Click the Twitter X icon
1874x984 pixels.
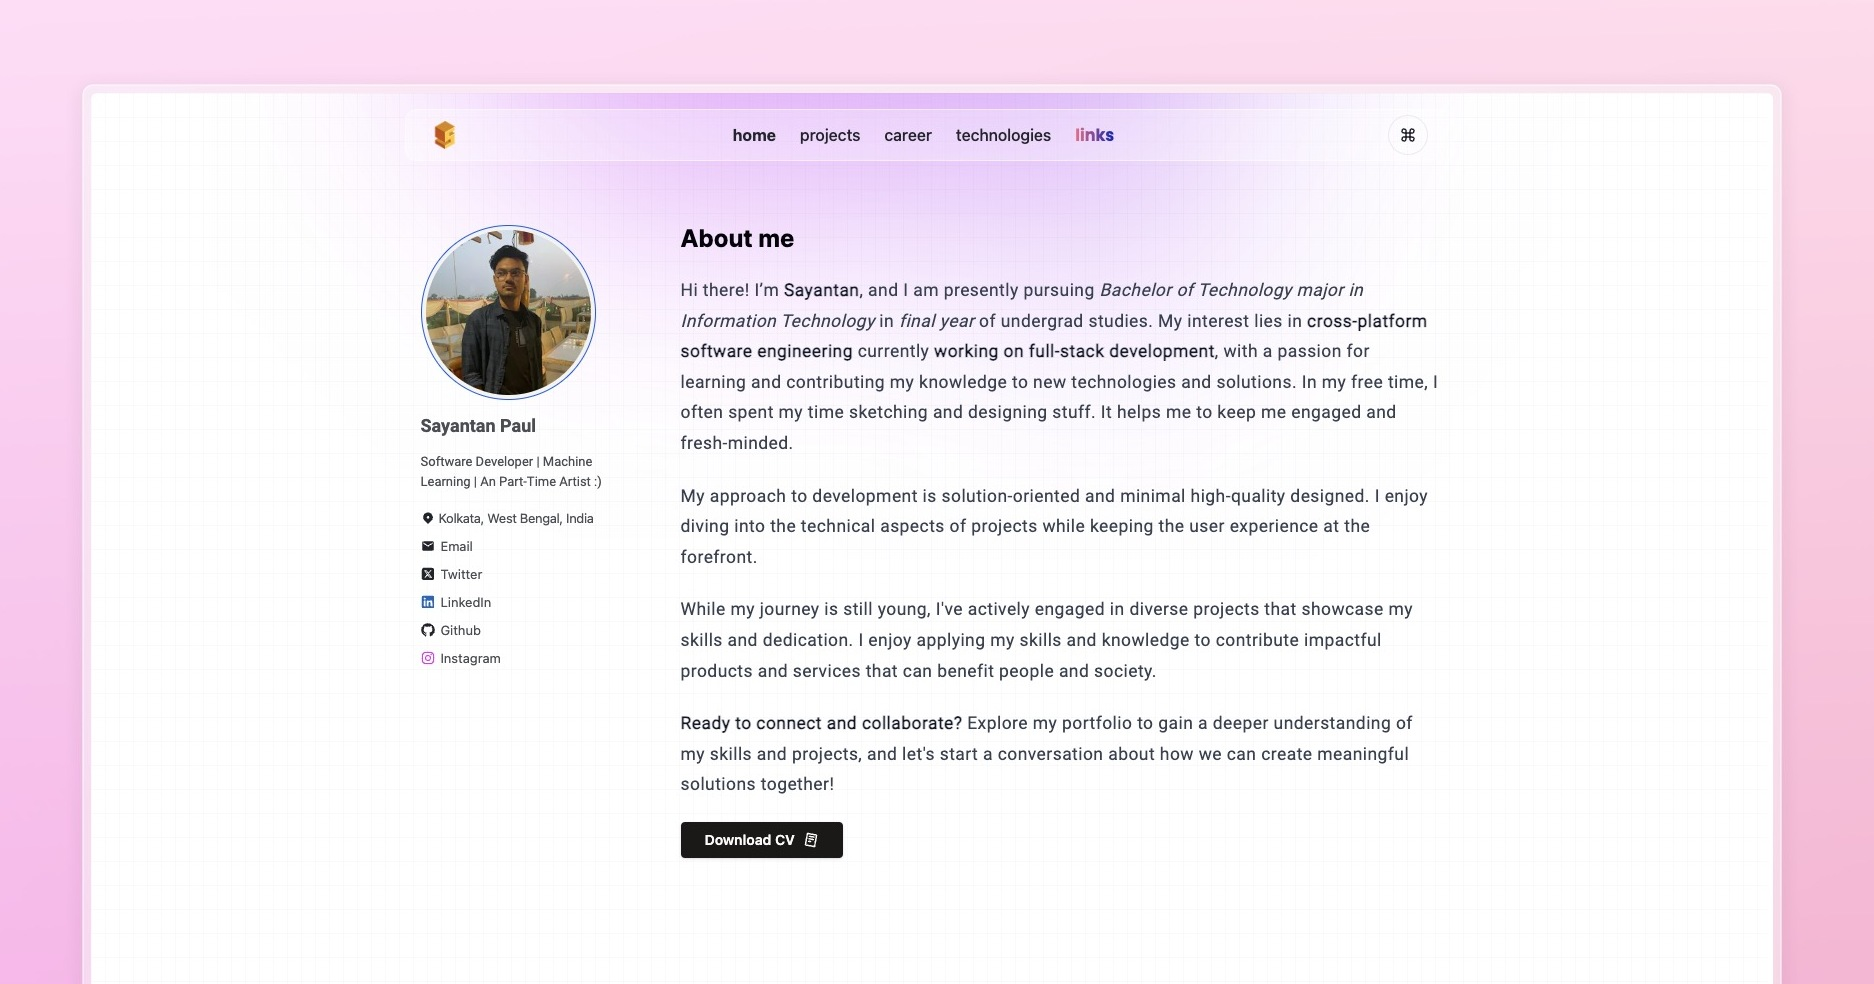pyautogui.click(x=428, y=574)
